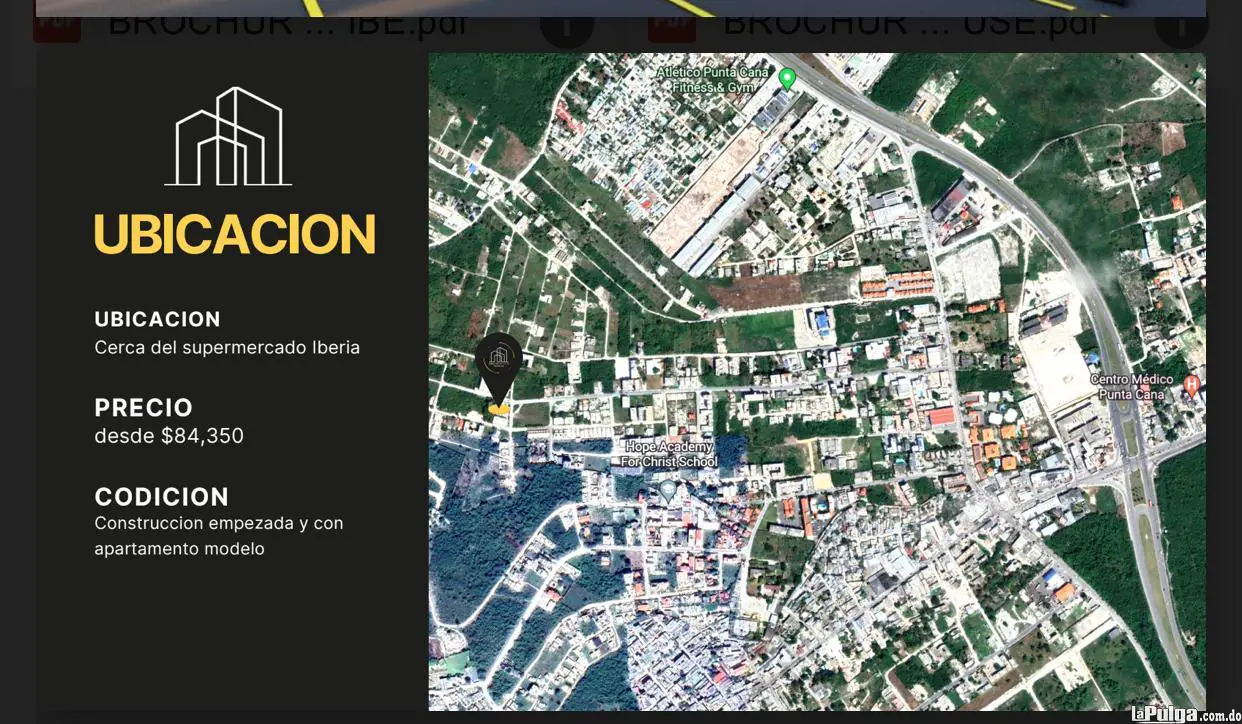Click the Hope Academy school map marker

click(x=668, y=490)
